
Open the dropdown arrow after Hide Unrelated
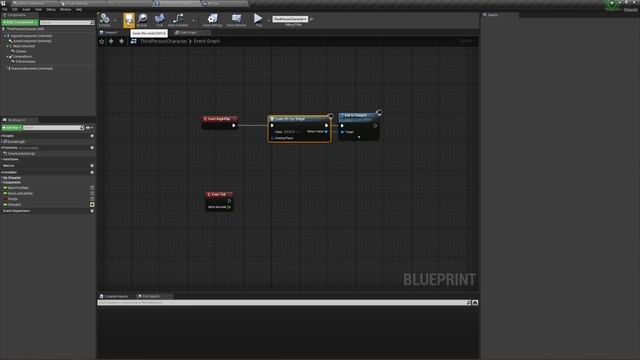(x=193, y=20)
